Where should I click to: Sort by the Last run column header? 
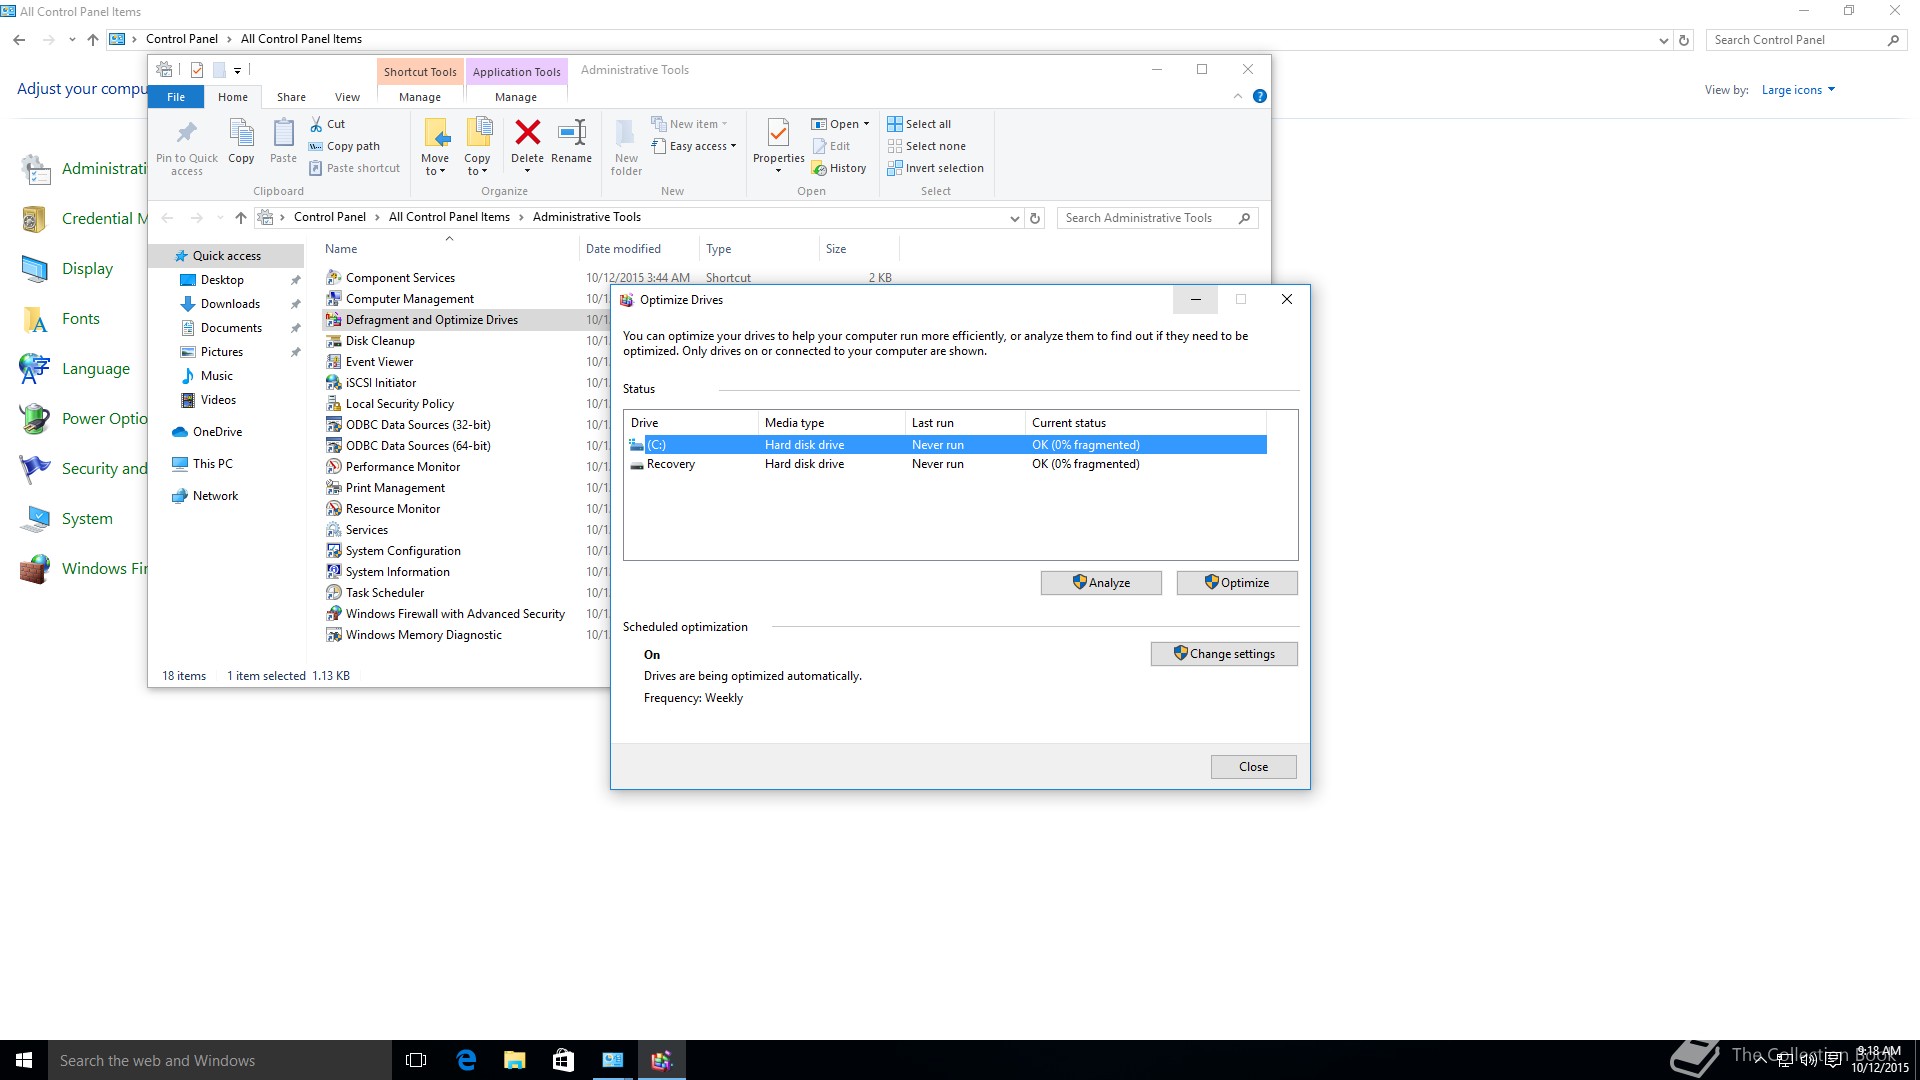[x=964, y=423]
